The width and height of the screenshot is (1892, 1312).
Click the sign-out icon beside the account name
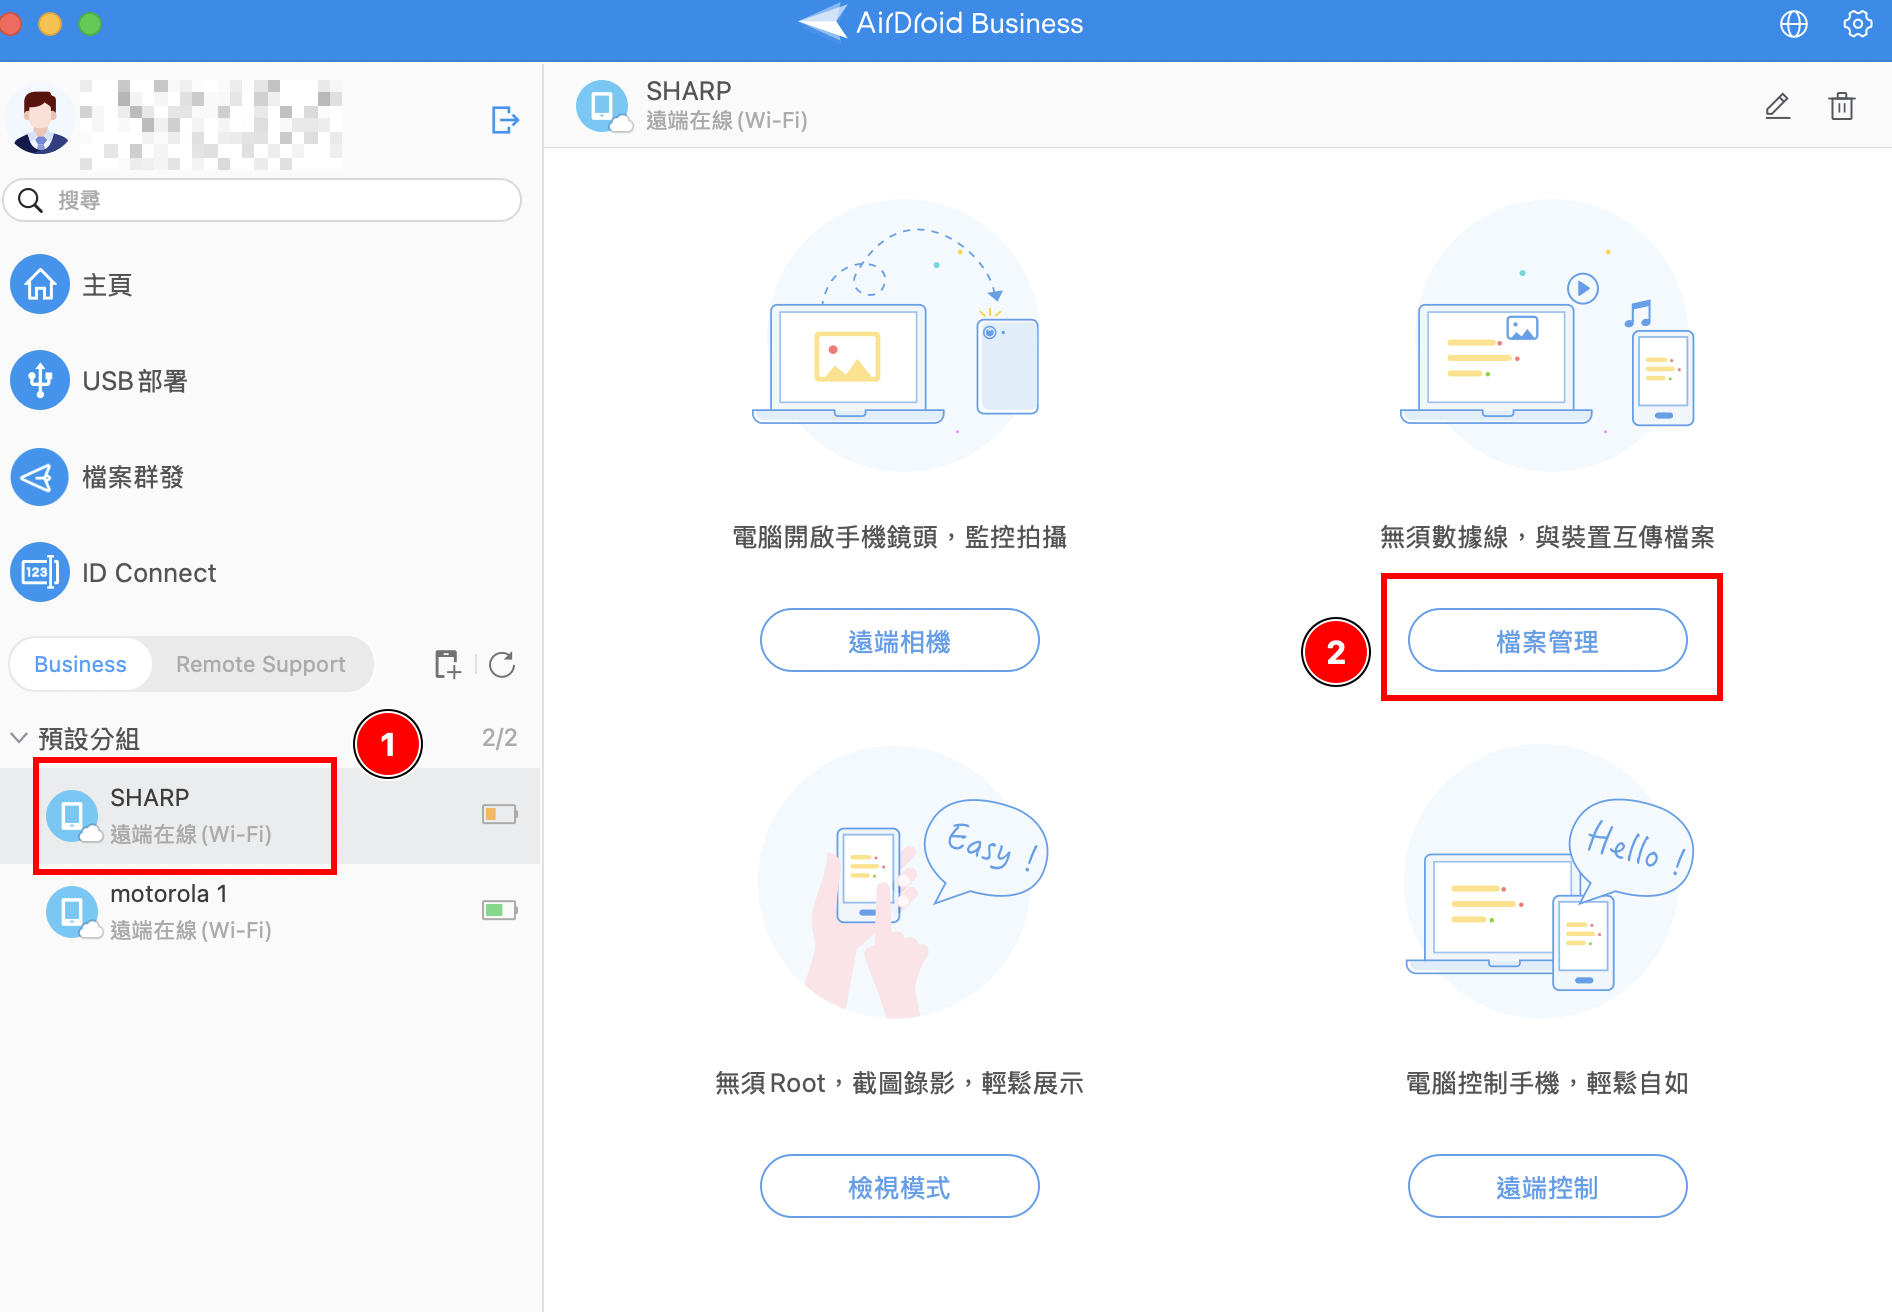[x=505, y=120]
